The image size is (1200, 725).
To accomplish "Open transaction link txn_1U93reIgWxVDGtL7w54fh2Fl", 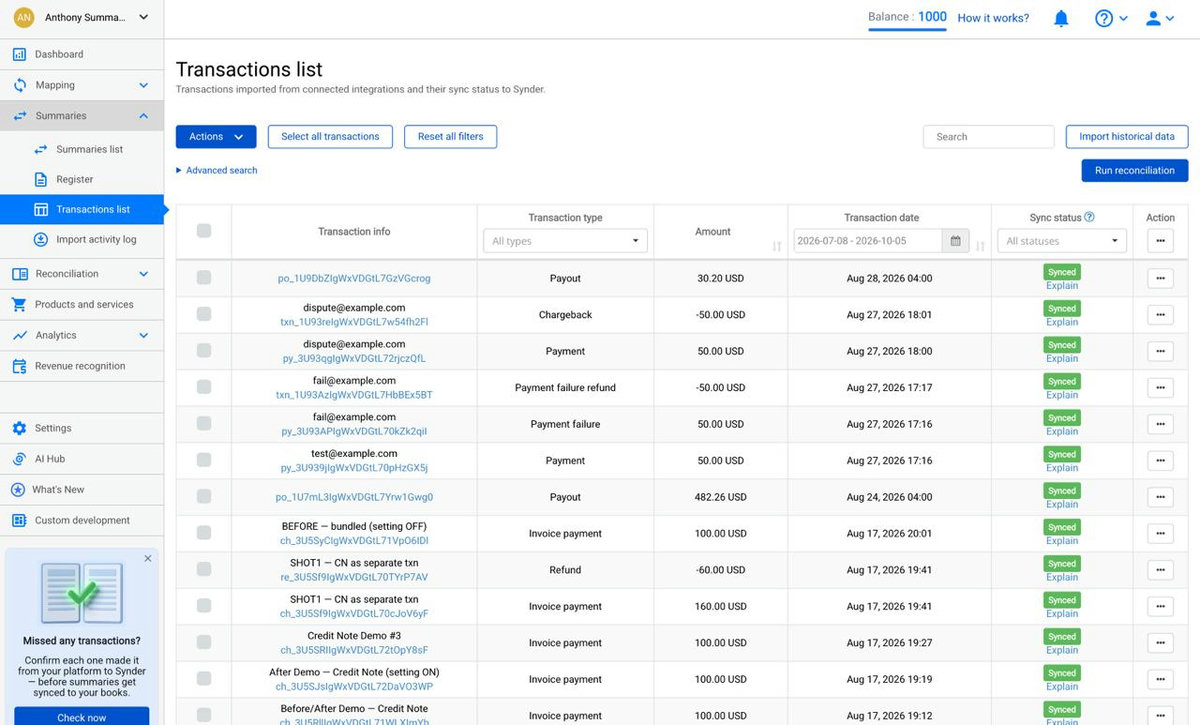I will (354, 322).
